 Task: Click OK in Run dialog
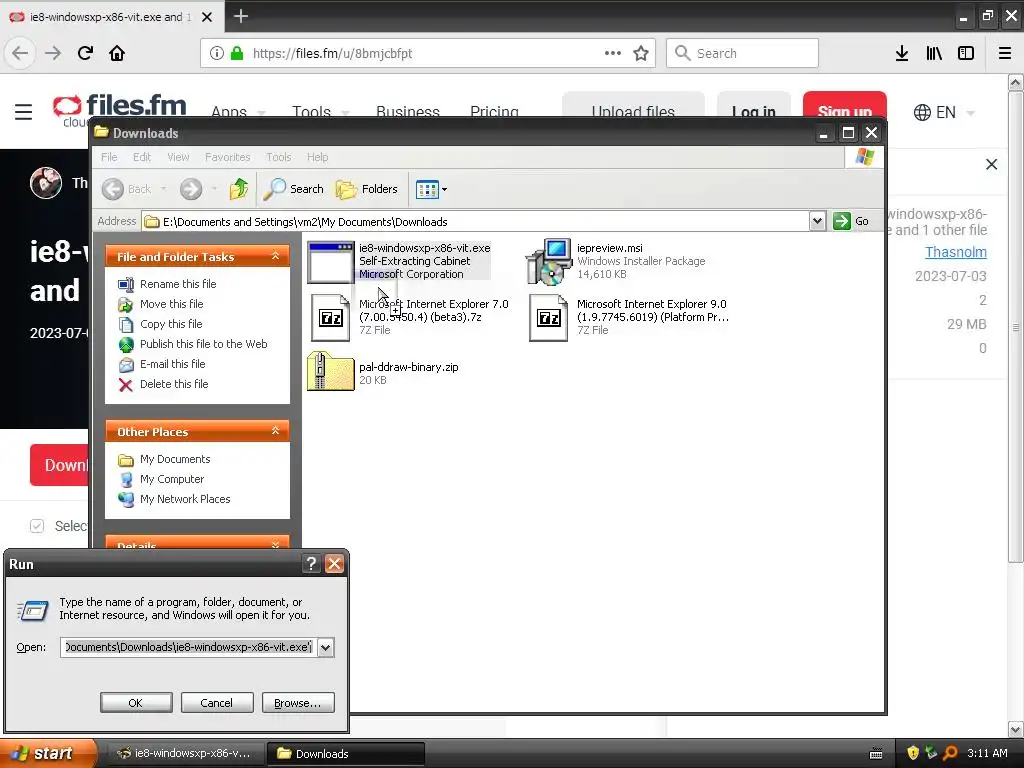pyautogui.click(x=136, y=703)
